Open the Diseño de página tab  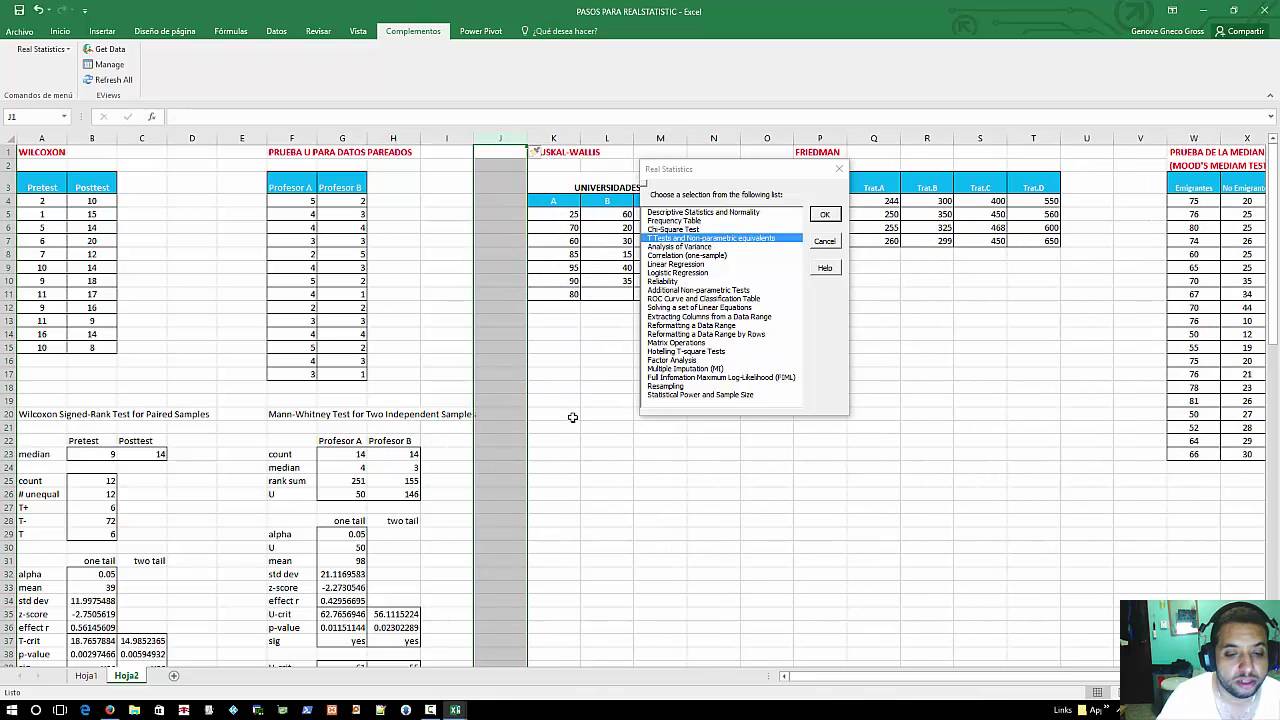point(165,31)
